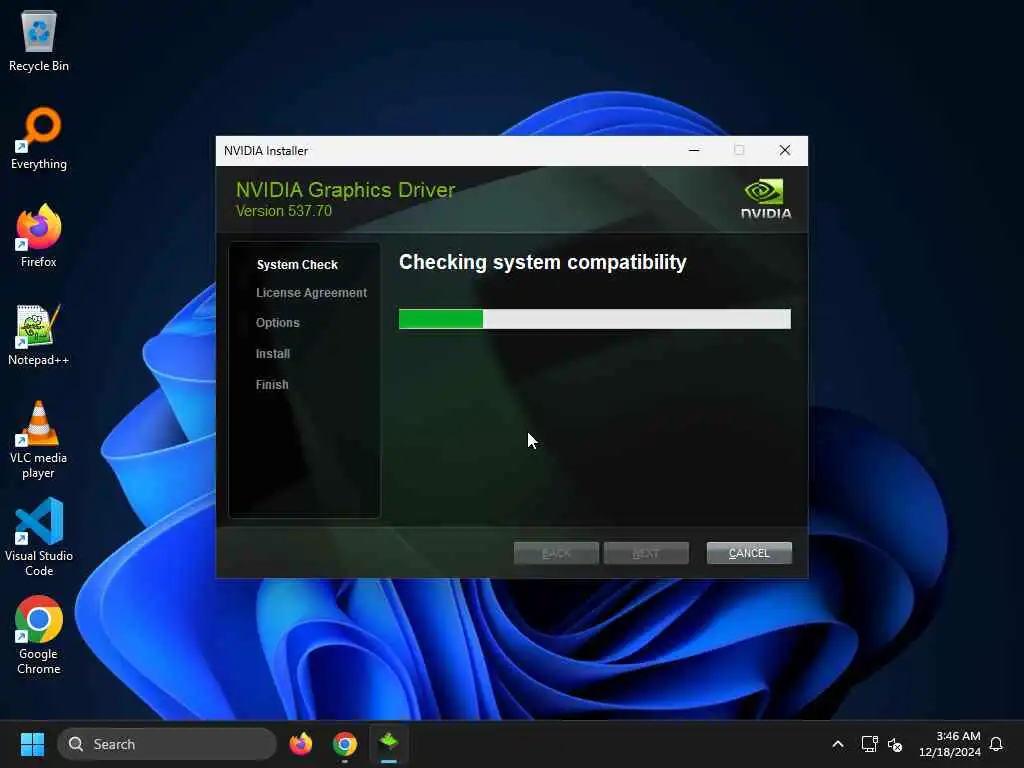
Task: Open the Windows Start menu
Action: [32, 744]
